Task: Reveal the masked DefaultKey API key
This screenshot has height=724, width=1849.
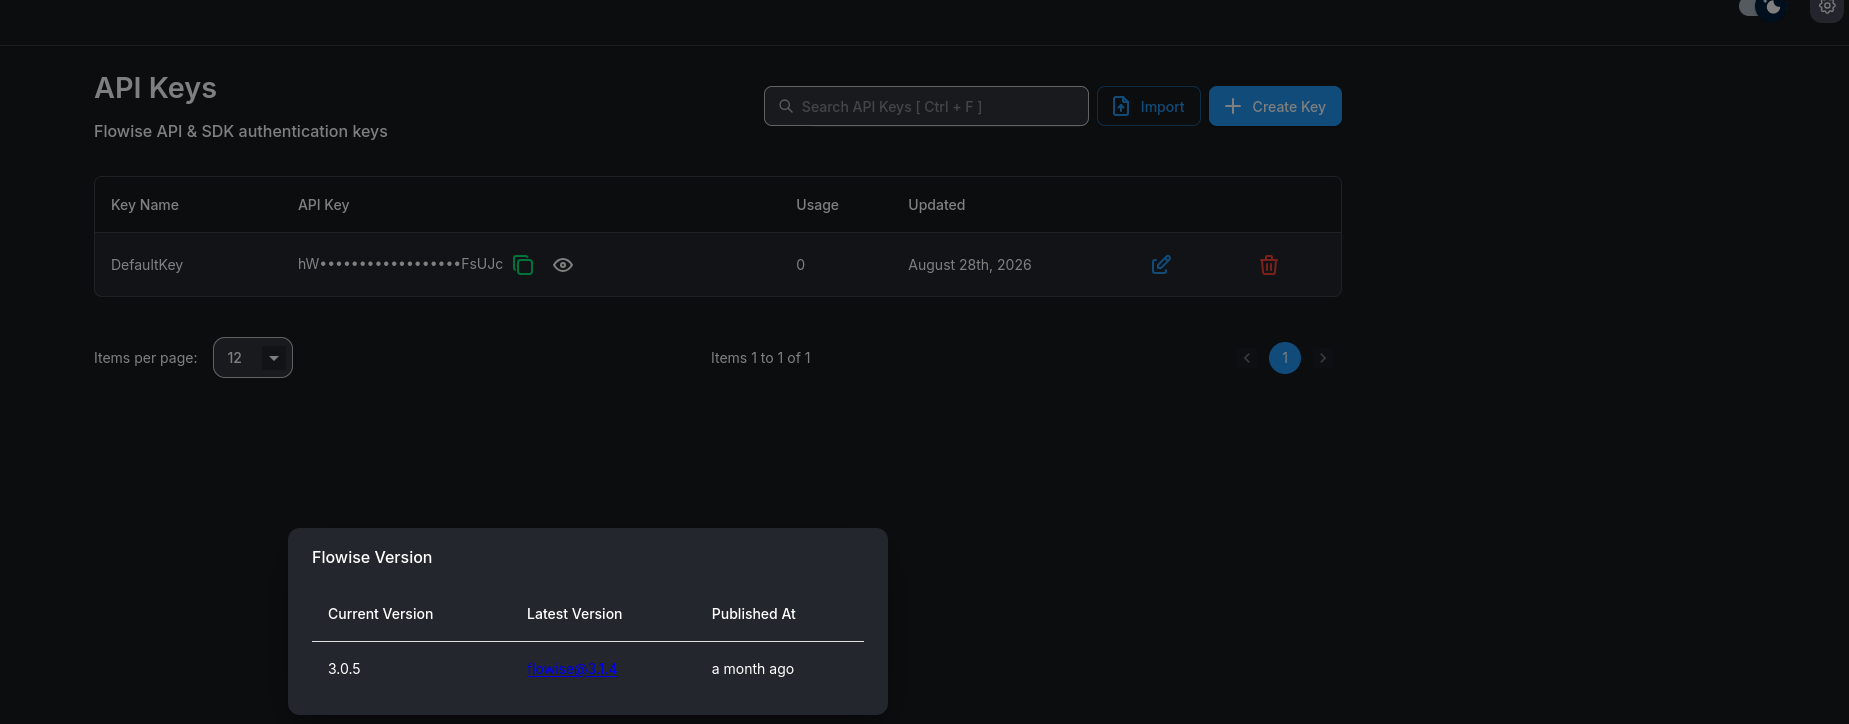Action: coord(563,265)
